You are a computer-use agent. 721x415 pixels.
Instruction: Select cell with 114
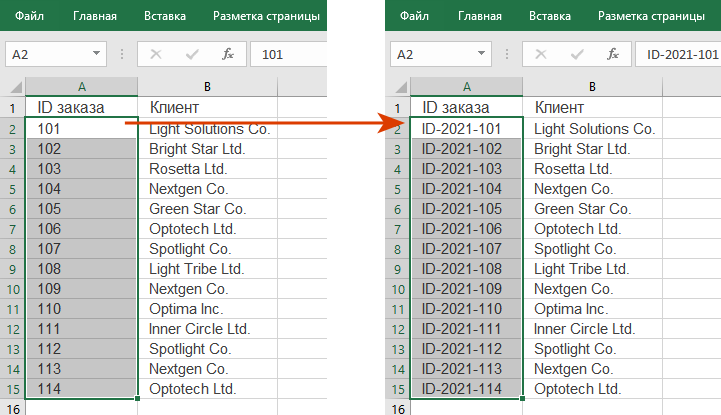(x=81, y=389)
